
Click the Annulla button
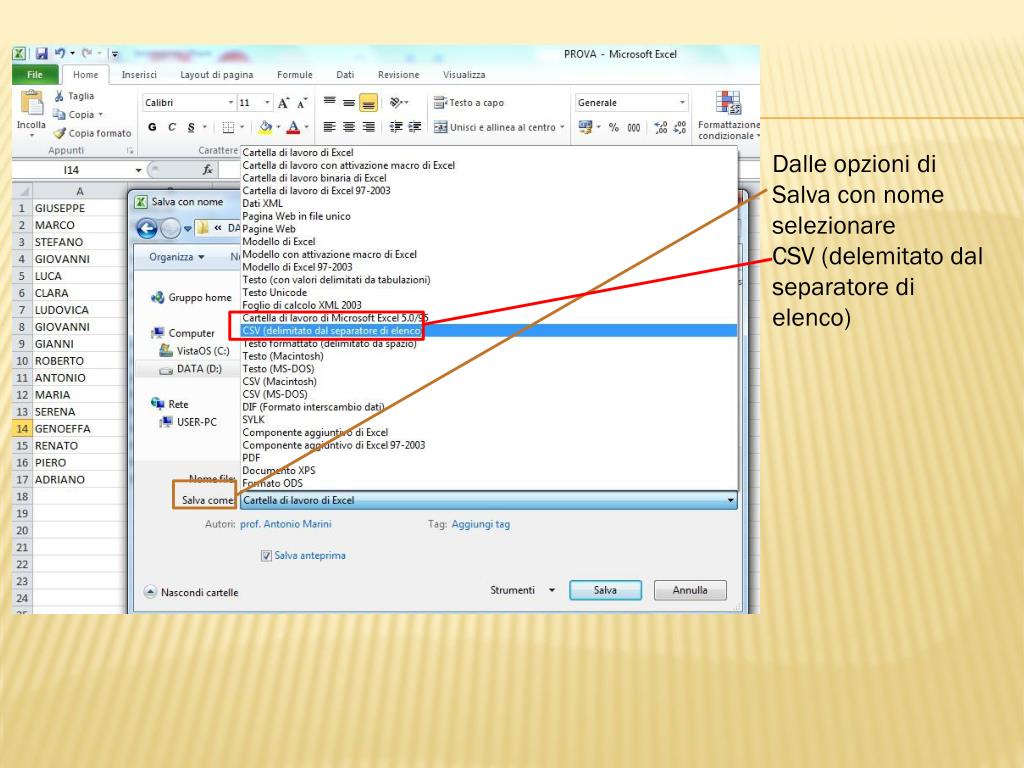coord(690,590)
